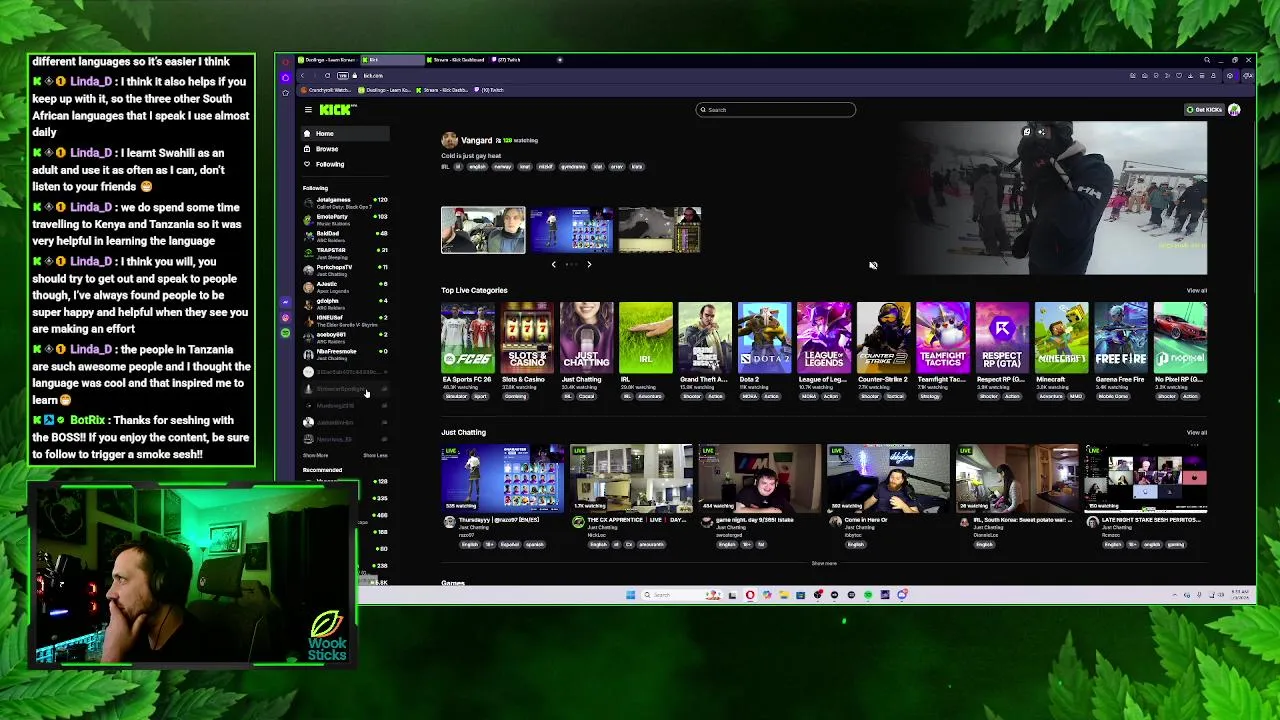The width and height of the screenshot is (1280, 720).
Task: Click the KICK logo
Action: 337,110
